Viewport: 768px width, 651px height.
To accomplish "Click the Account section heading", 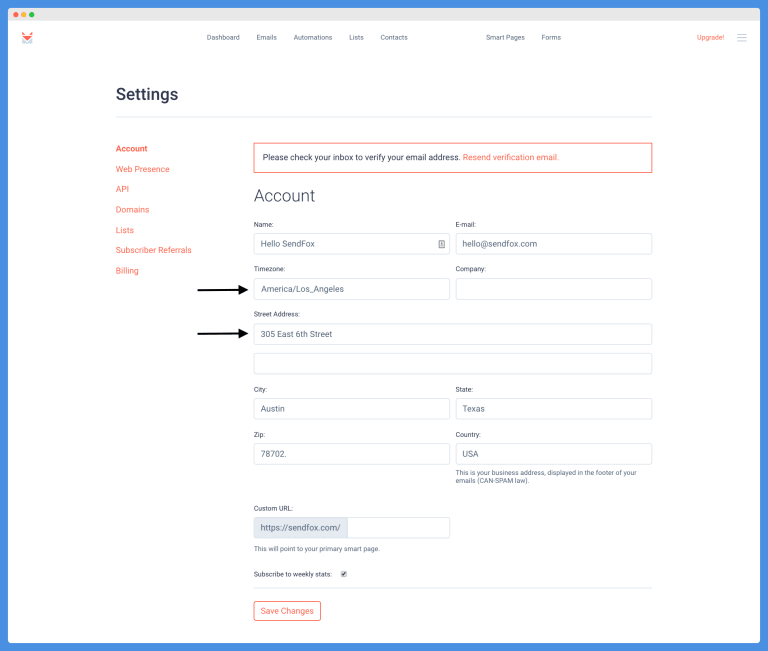I will point(284,196).
